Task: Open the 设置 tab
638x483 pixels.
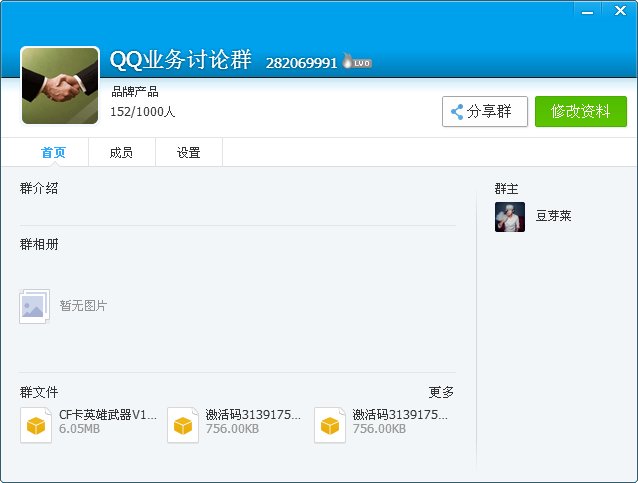Action: (188, 153)
